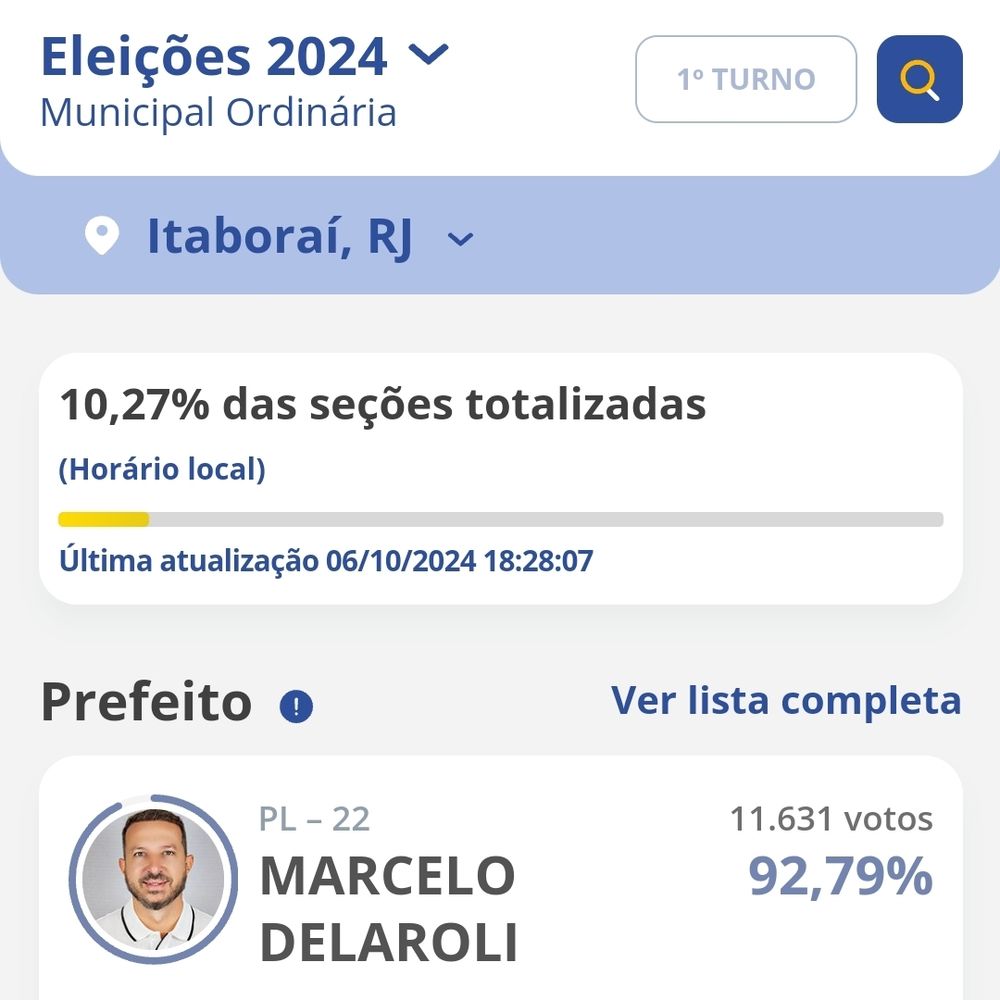1000x1000 pixels.
Task: Tap the location pin icon
Action: [102, 235]
